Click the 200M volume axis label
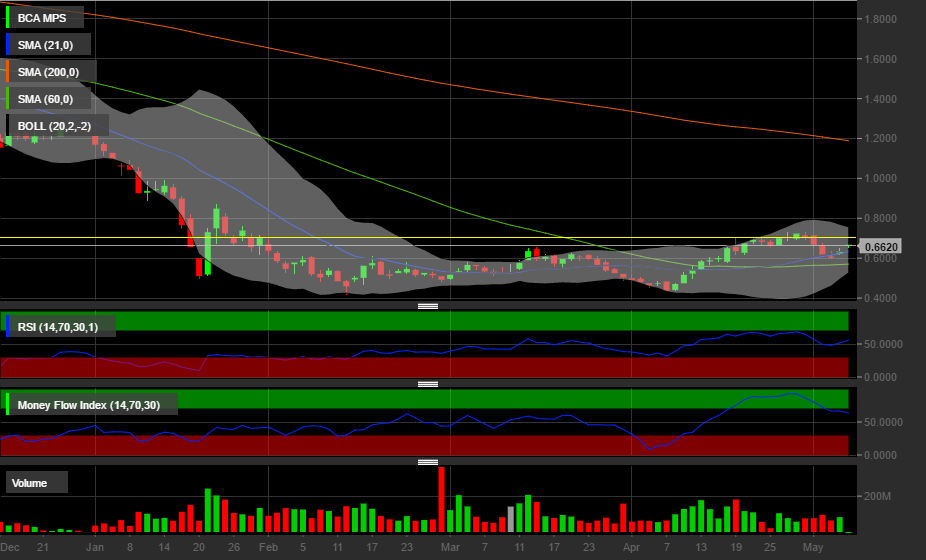 [877, 496]
